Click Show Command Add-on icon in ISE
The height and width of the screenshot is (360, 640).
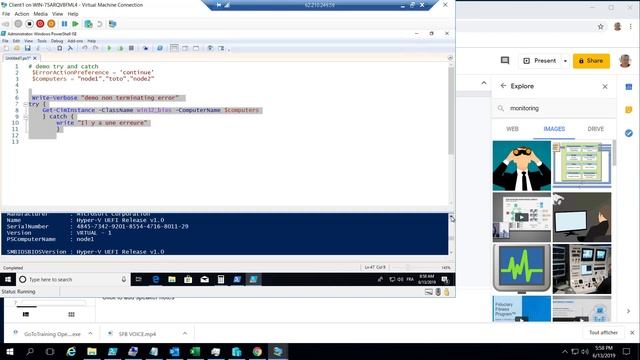point(221,48)
